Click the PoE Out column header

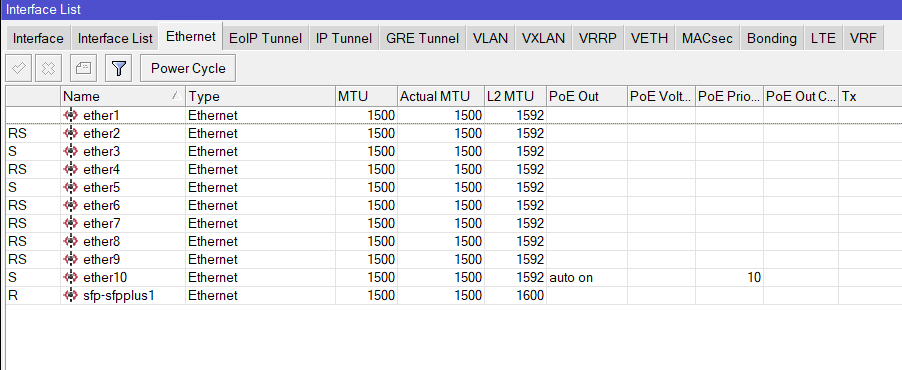[x=587, y=96]
